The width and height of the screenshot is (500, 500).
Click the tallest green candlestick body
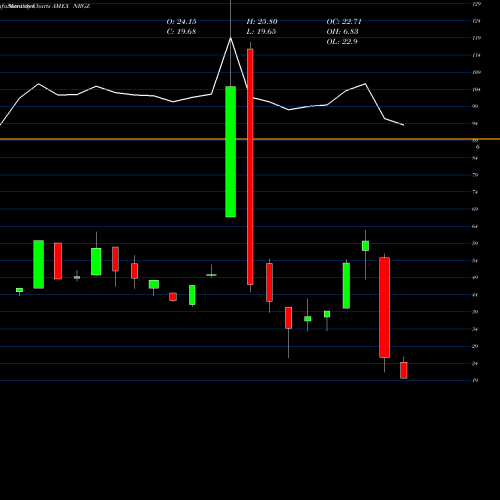click(231, 152)
